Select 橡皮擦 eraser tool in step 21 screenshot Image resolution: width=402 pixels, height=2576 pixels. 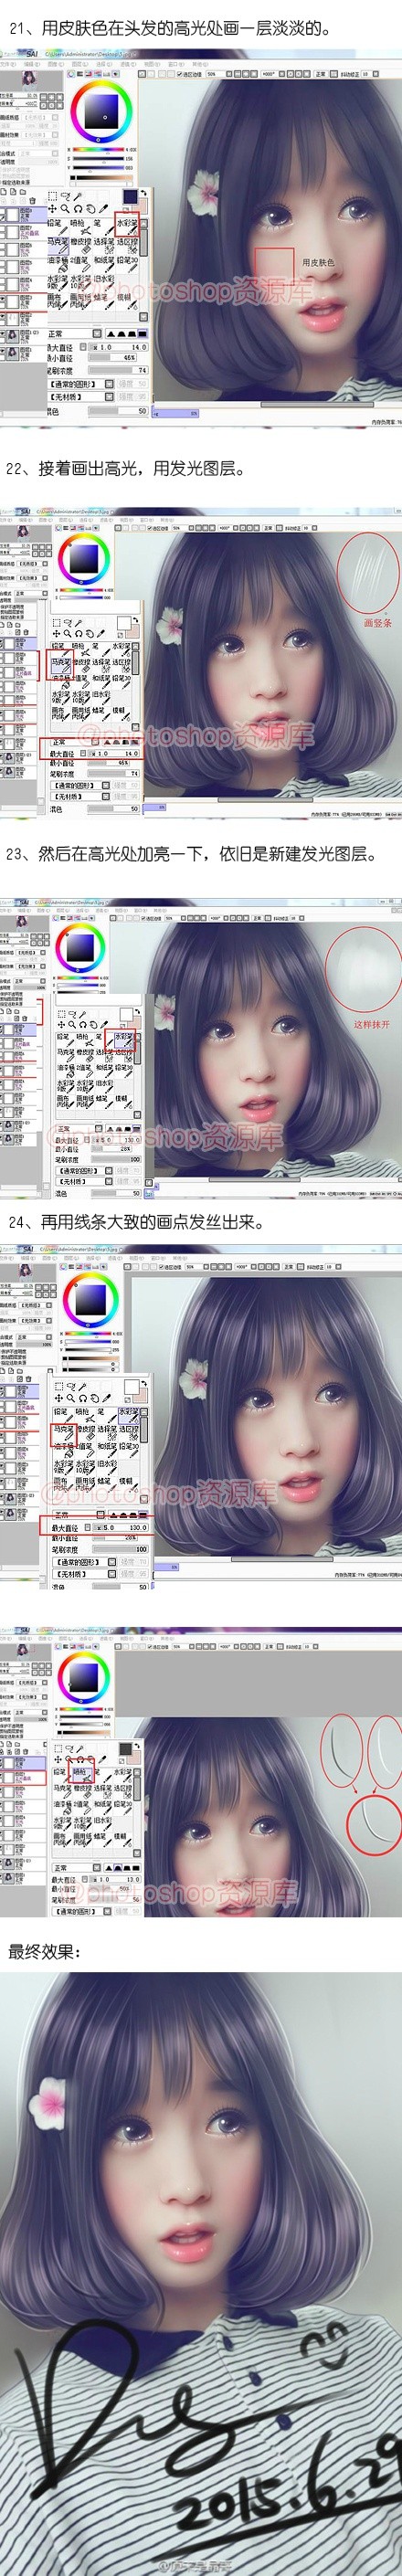click(x=81, y=245)
